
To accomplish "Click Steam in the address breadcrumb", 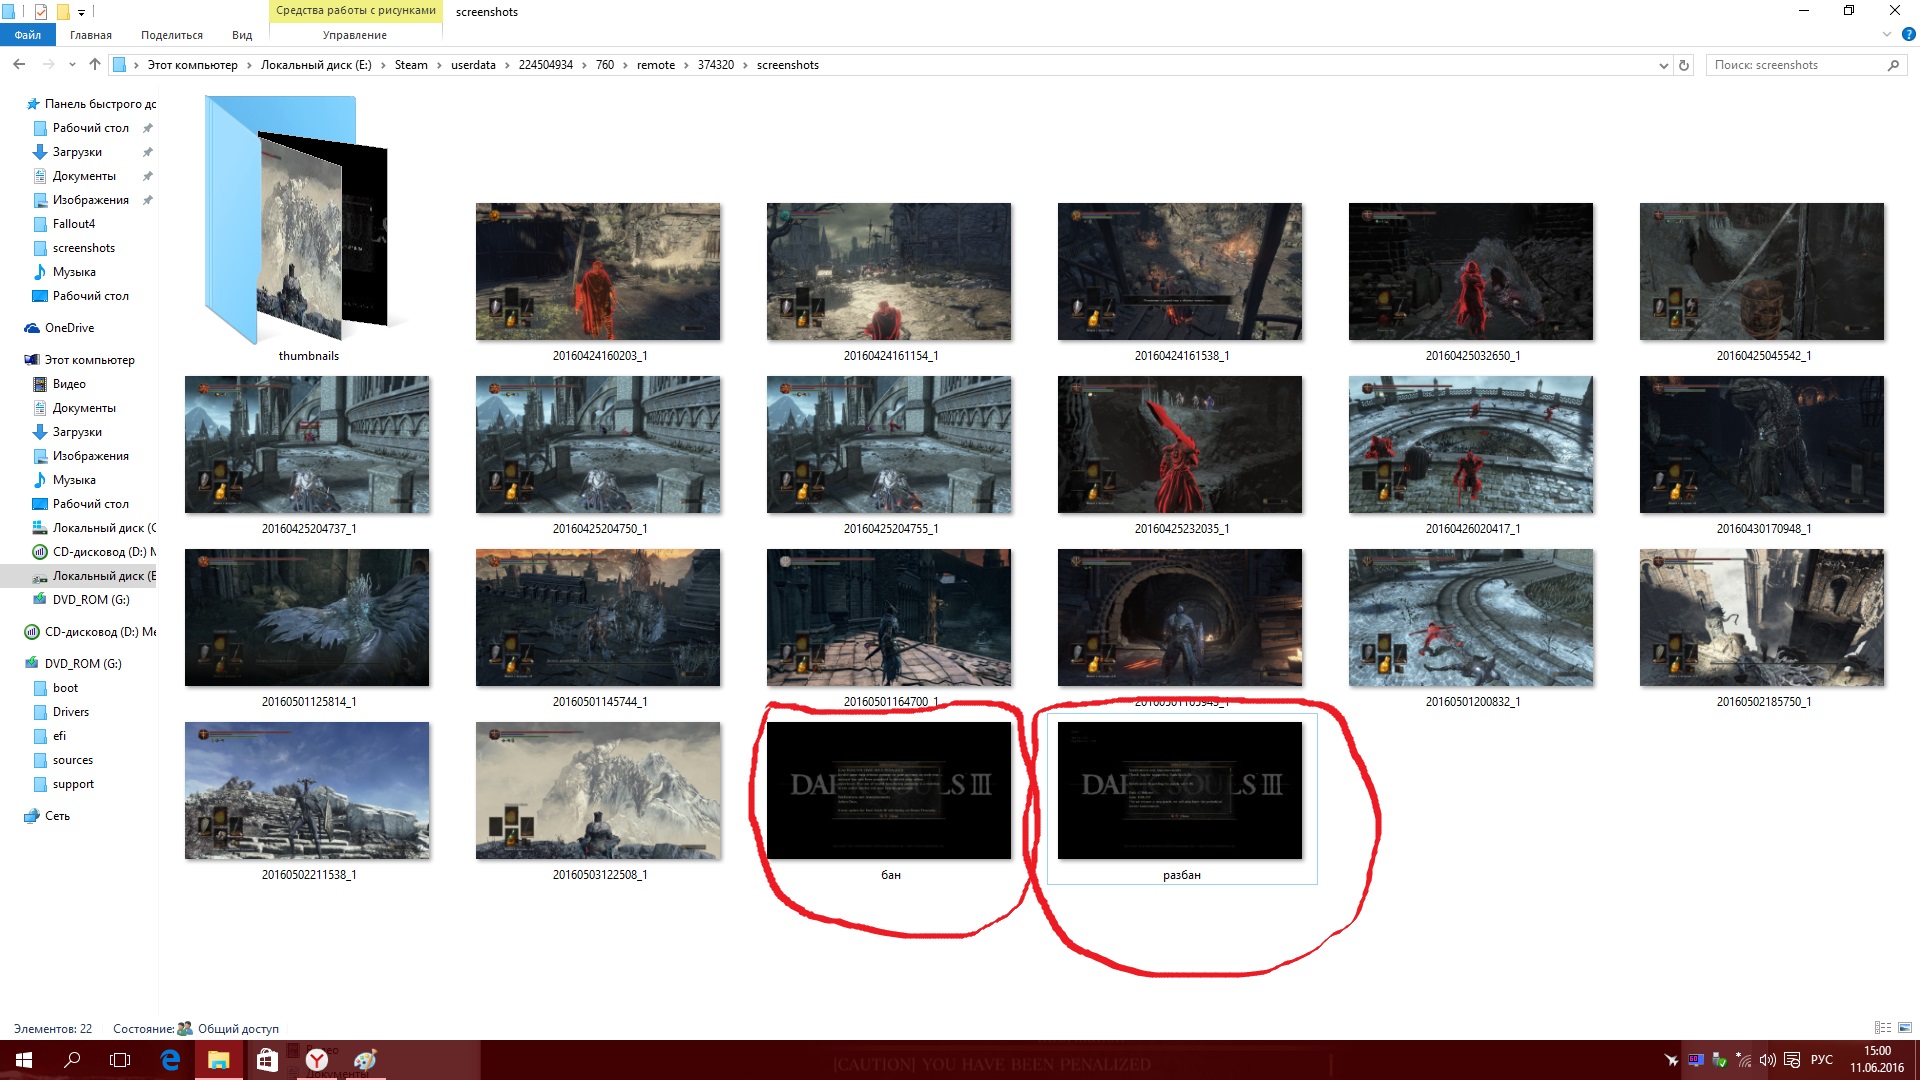I will pos(411,65).
